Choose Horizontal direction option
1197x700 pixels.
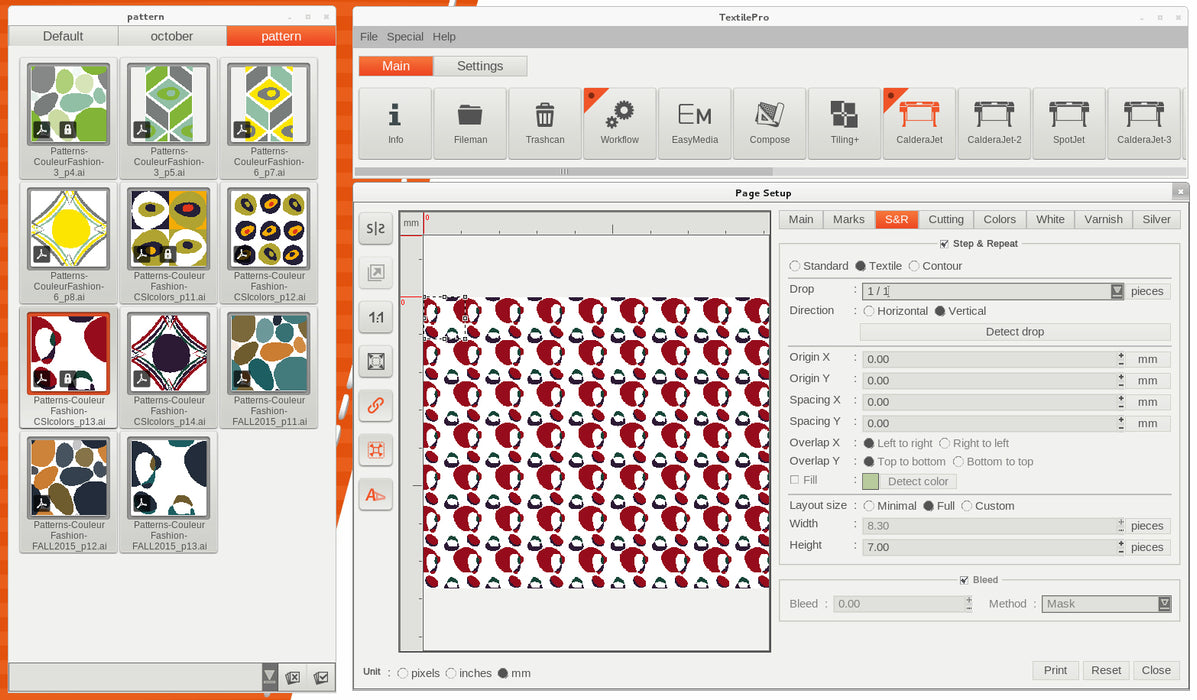click(869, 311)
